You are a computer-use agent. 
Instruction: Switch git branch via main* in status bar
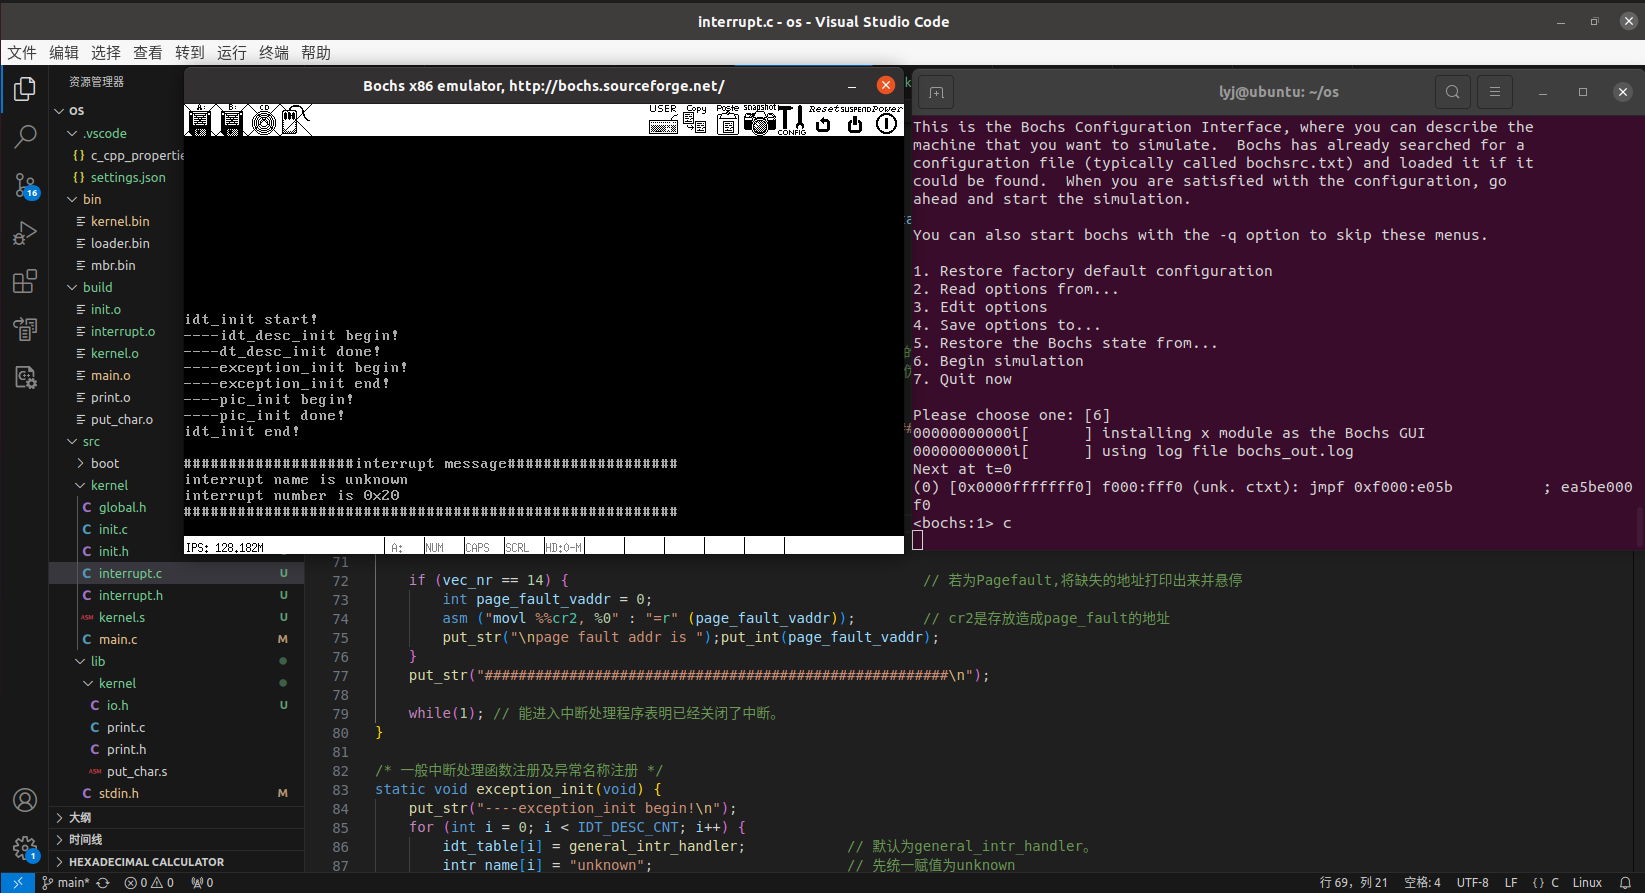click(65, 883)
